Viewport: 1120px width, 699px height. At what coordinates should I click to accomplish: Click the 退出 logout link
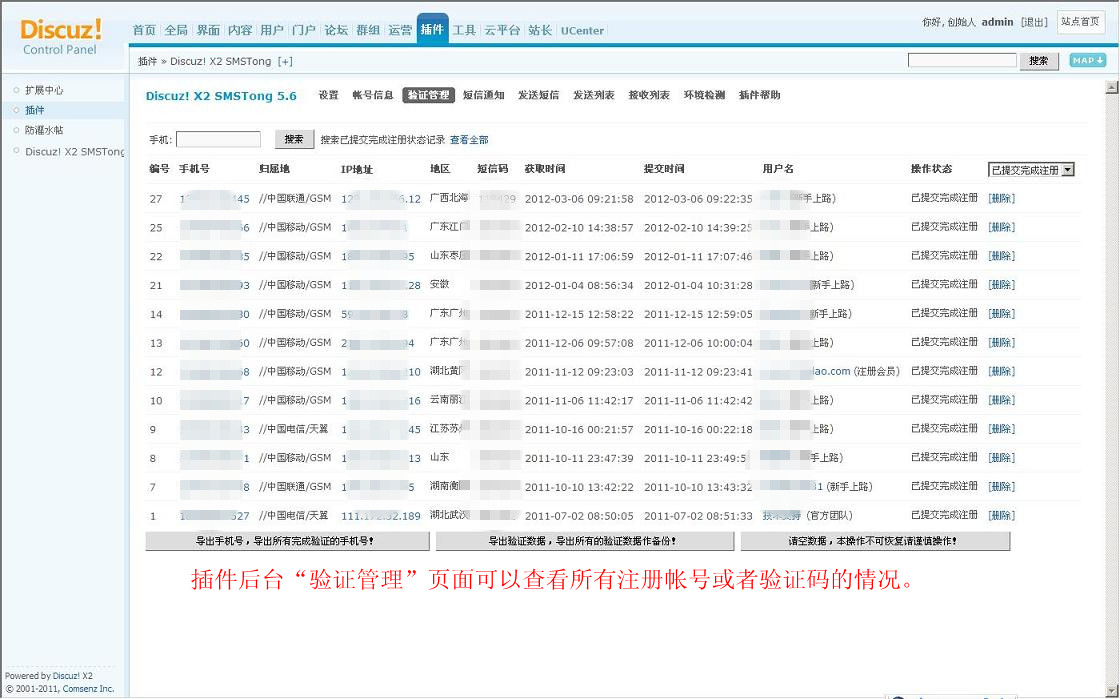click(x=1034, y=22)
